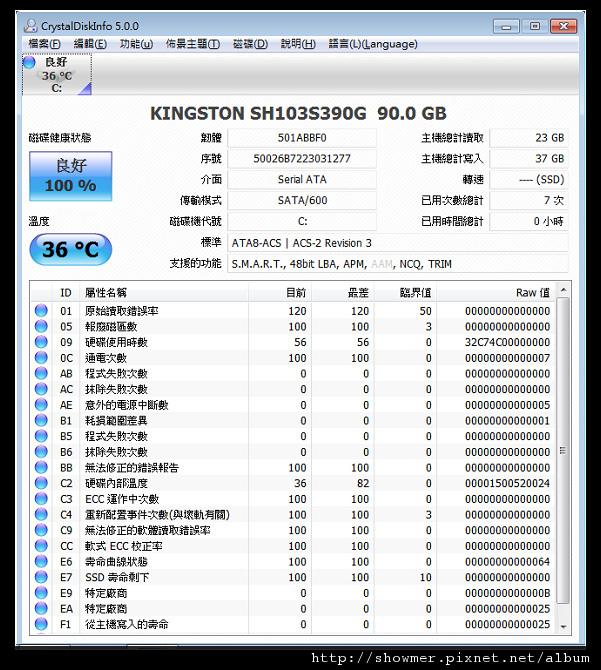Viewport: 601px width, 670px height.
Task: Click host reads value 23 GB
Action: tap(529, 138)
